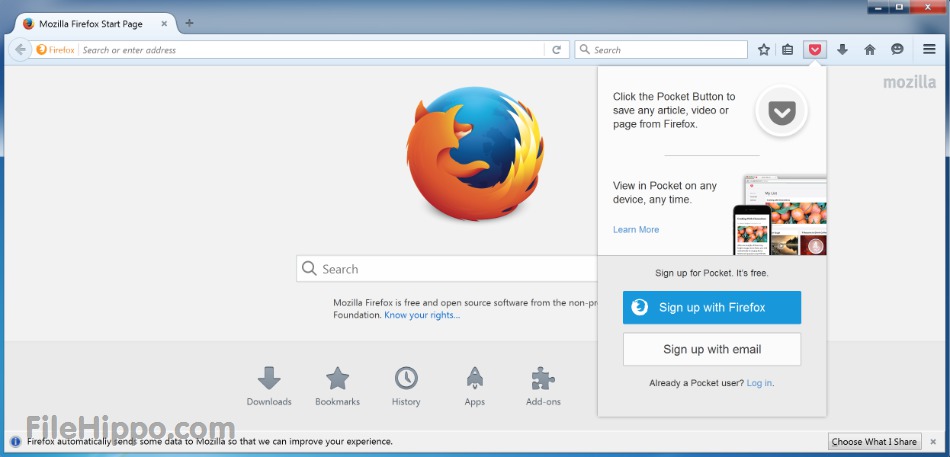
Task: Click the 'Click the Pocket Button to save' text
Action: click(x=674, y=110)
